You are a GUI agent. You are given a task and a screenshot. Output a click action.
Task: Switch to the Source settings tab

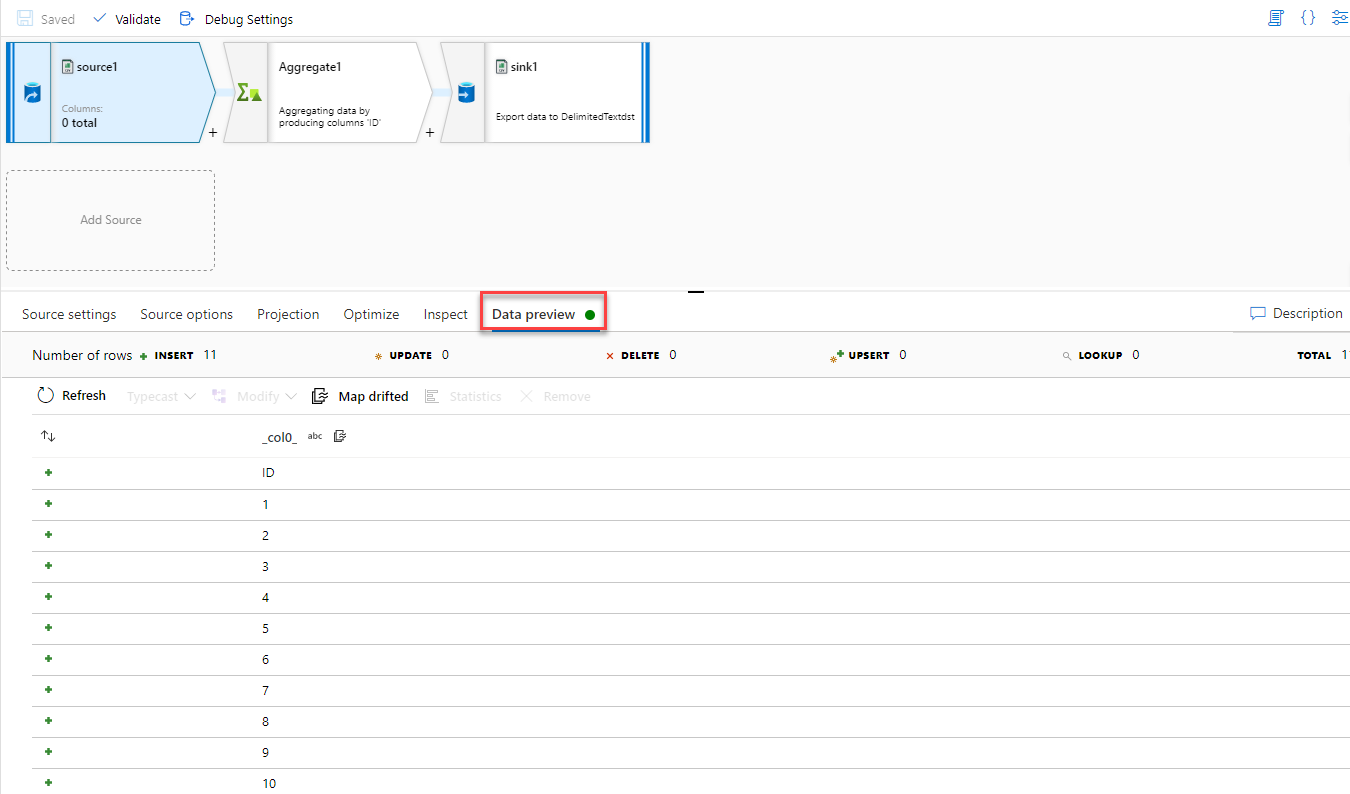(x=69, y=314)
